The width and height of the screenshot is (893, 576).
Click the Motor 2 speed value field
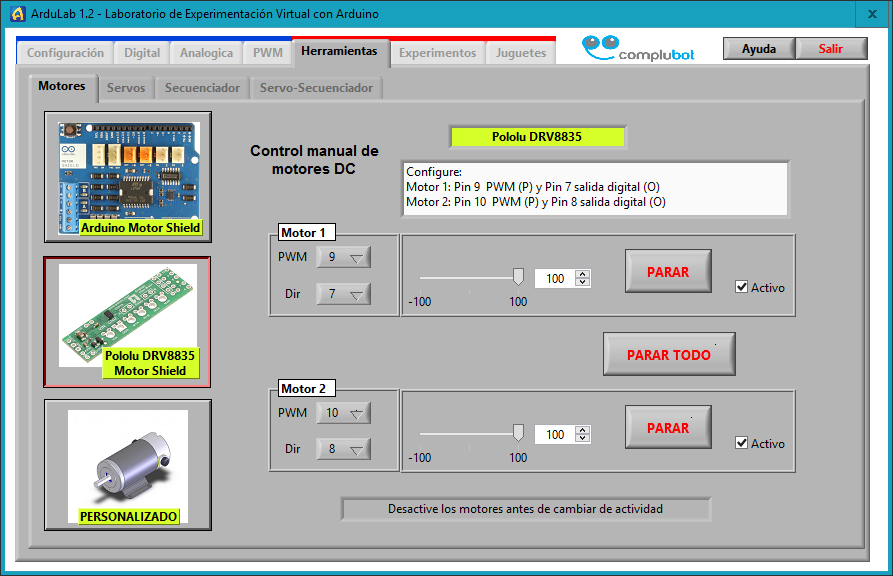[x=556, y=435]
